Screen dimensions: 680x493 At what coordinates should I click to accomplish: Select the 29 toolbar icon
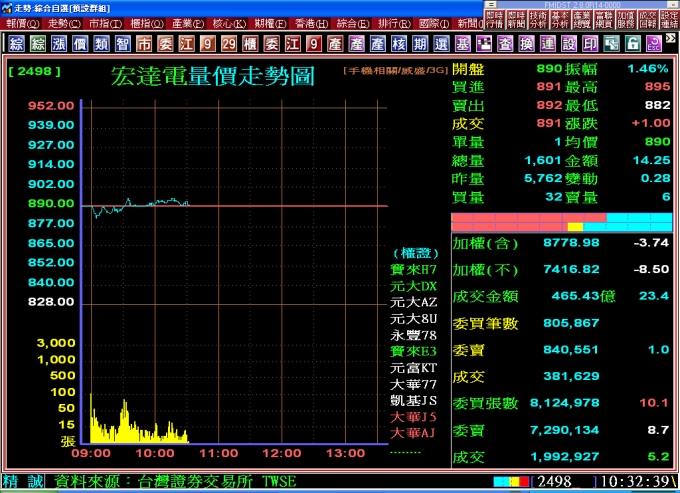pos(229,44)
